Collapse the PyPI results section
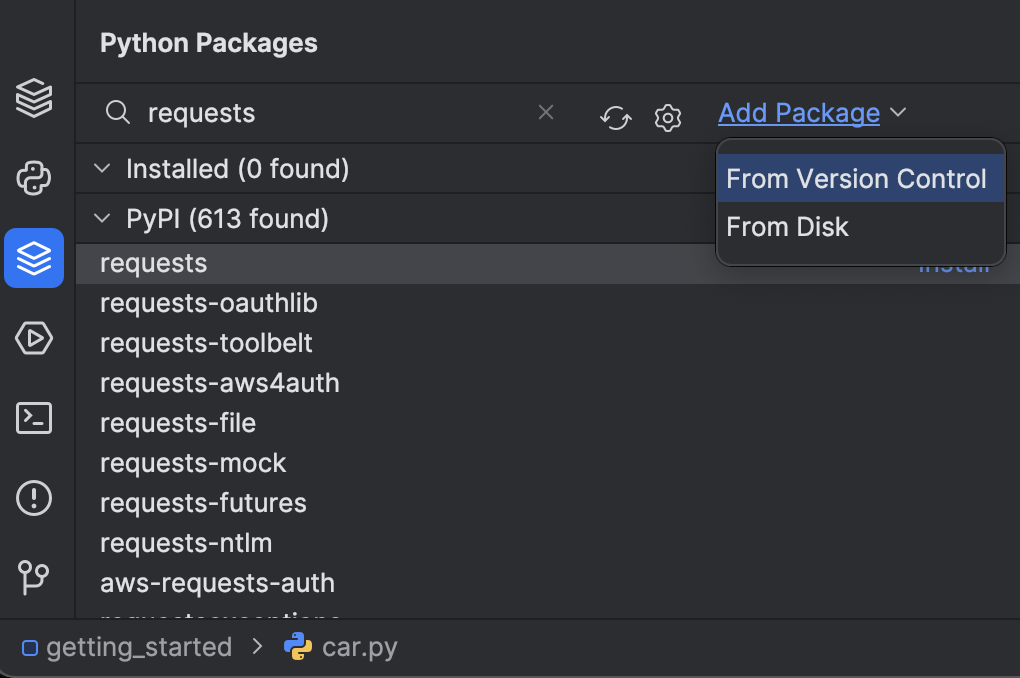The height and width of the screenshot is (678, 1020). pos(102,219)
